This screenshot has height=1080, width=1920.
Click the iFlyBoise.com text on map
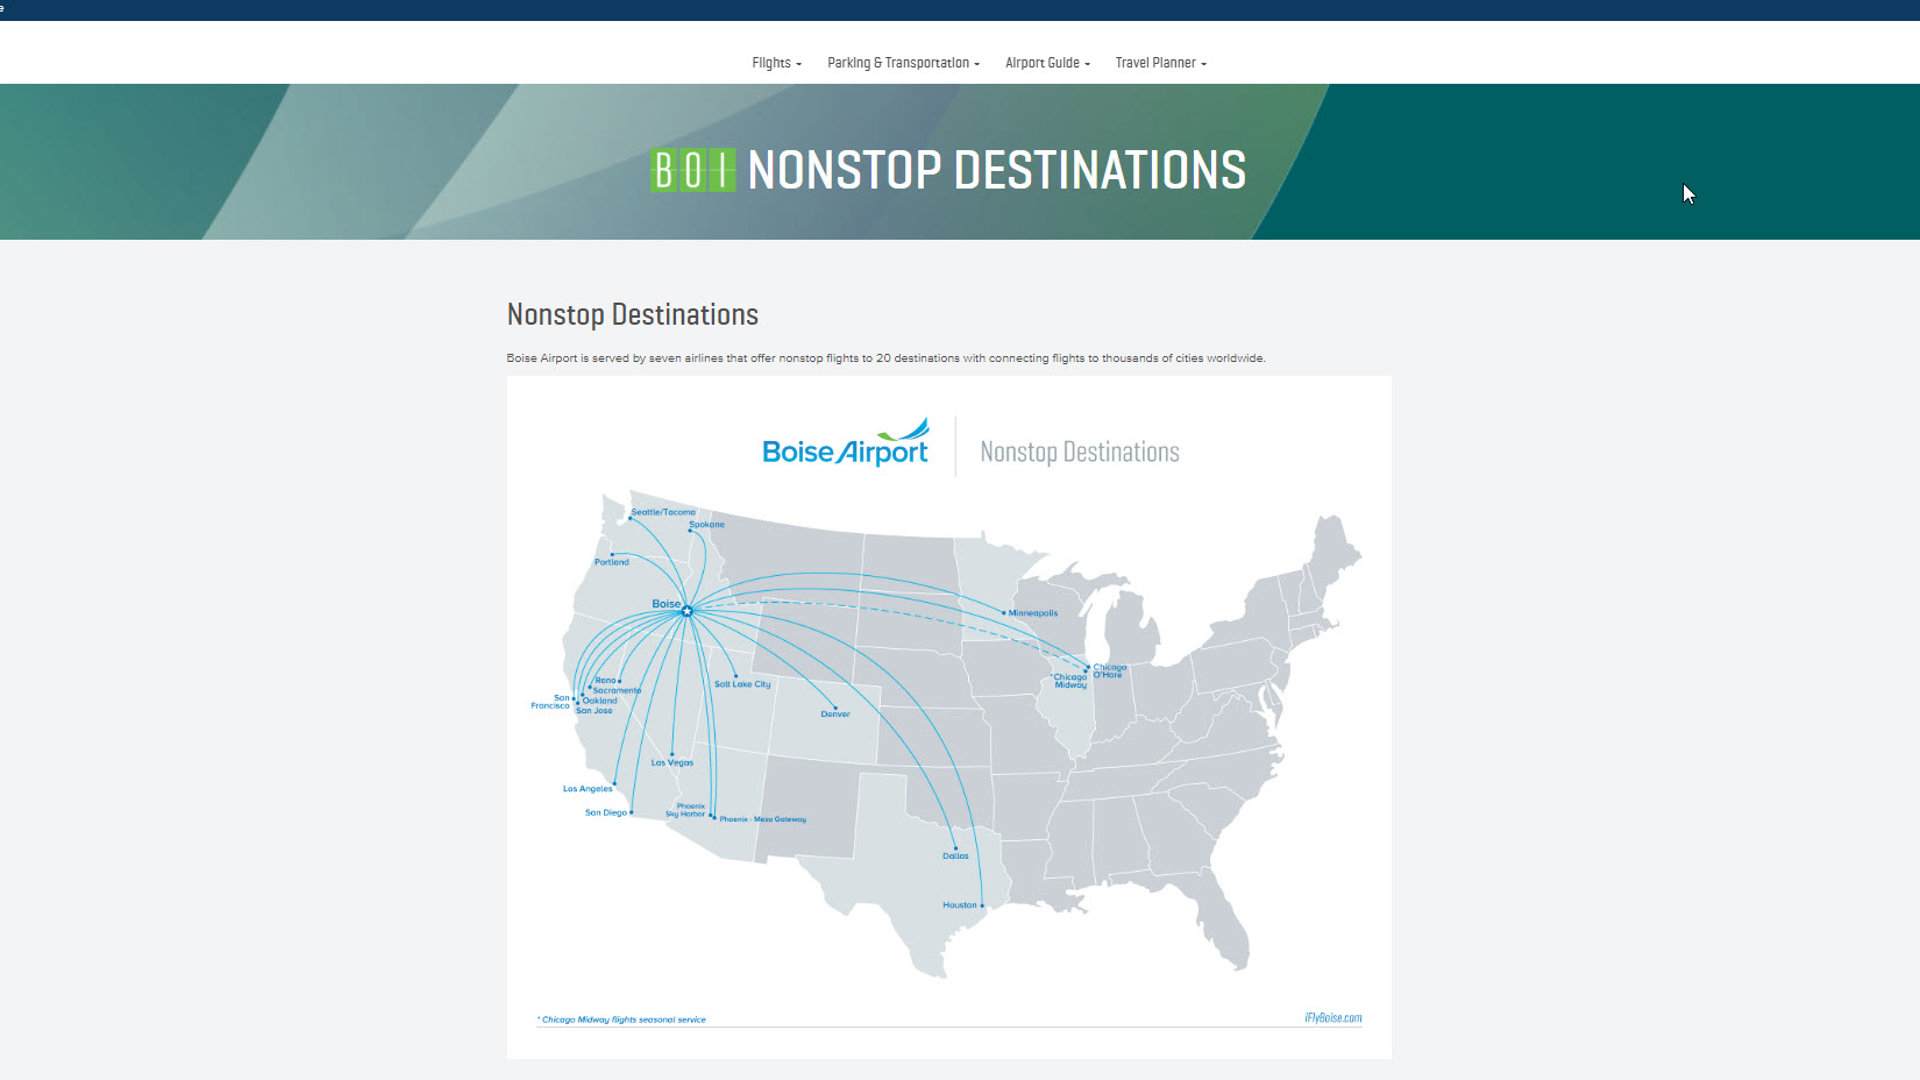pyautogui.click(x=1333, y=1018)
